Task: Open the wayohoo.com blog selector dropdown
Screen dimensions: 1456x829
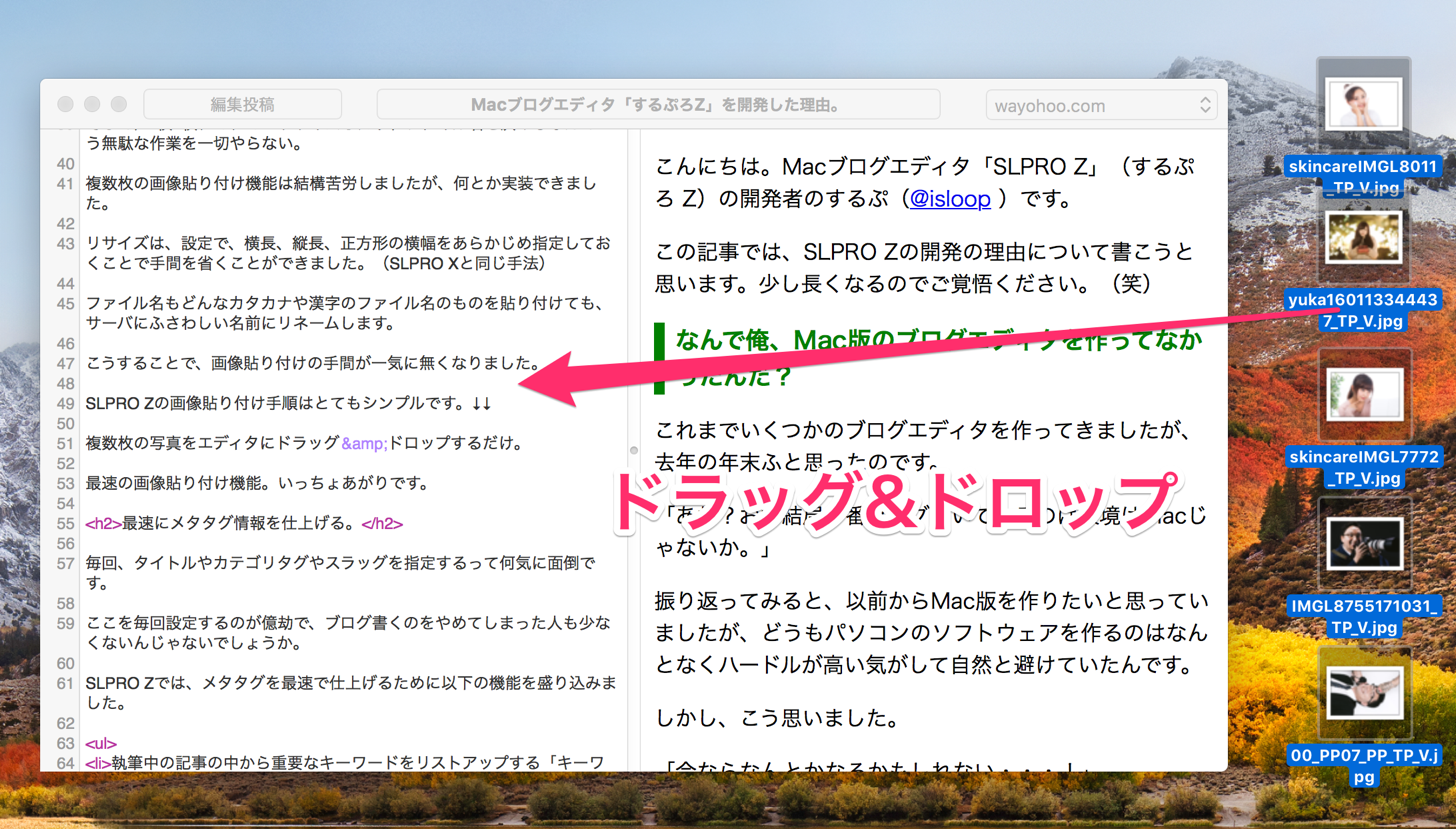Action: point(1101,104)
